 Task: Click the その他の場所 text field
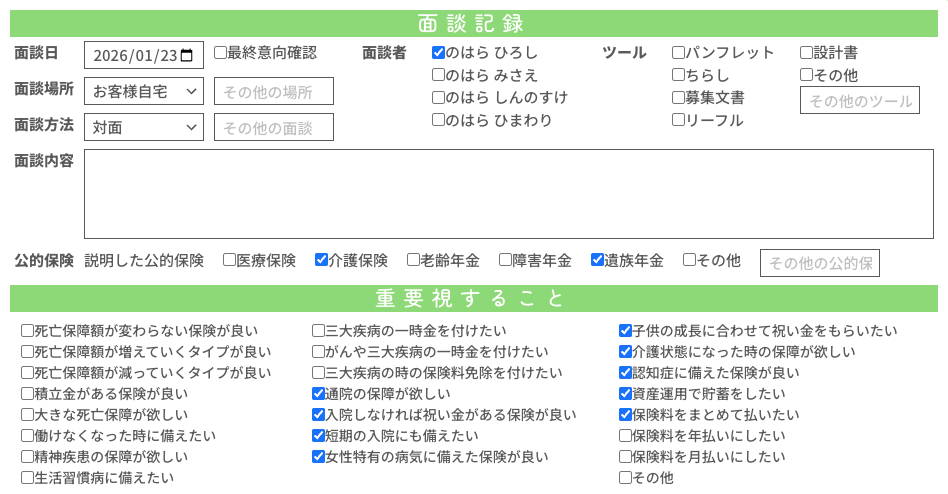[273, 91]
